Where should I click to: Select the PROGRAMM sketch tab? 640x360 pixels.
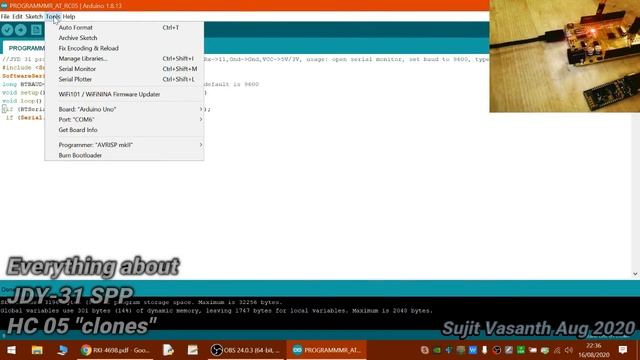point(24,48)
